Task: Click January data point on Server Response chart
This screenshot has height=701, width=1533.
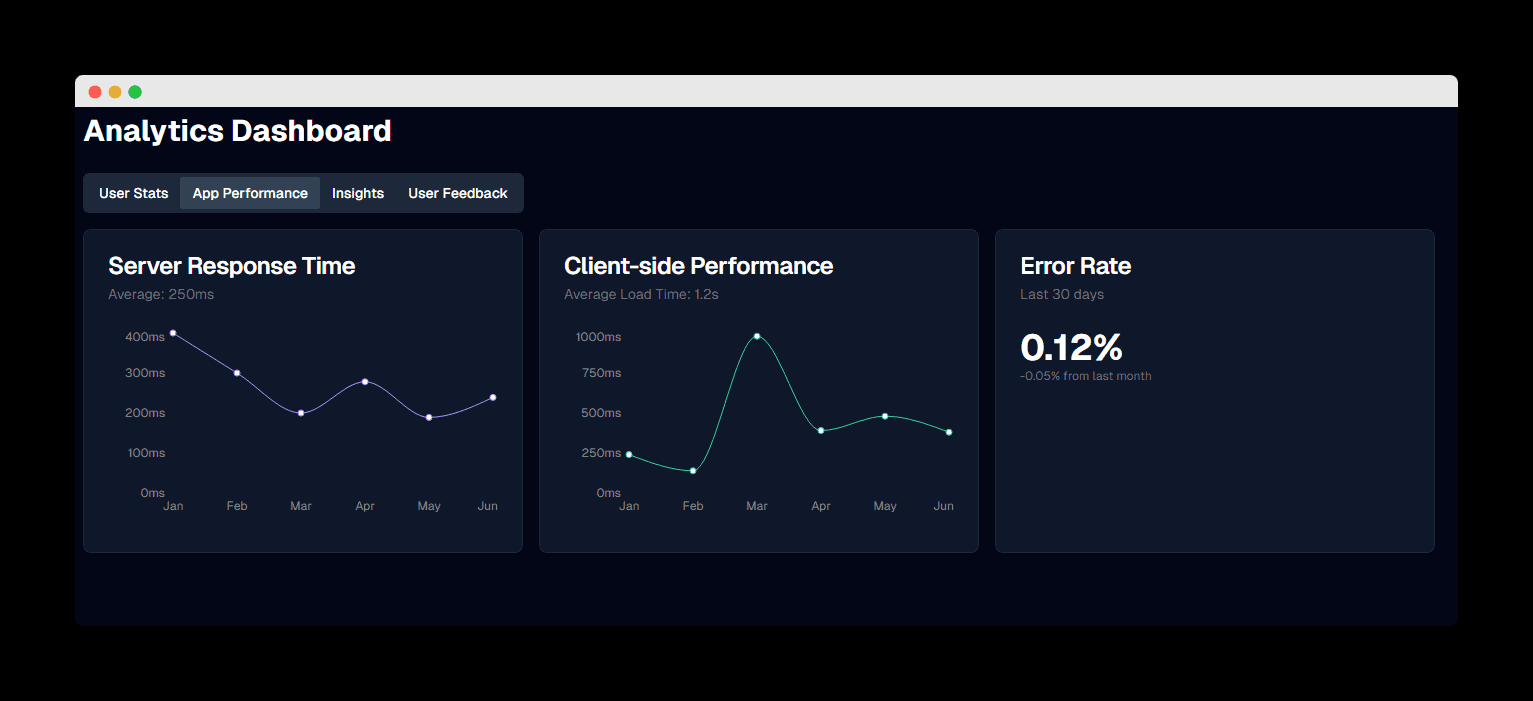Action: coord(173,333)
